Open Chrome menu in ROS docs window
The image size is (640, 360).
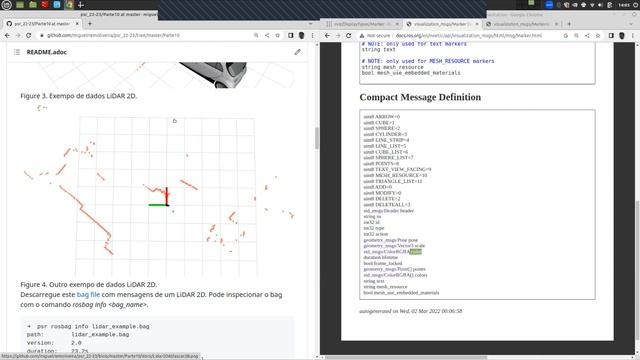[633, 36]
